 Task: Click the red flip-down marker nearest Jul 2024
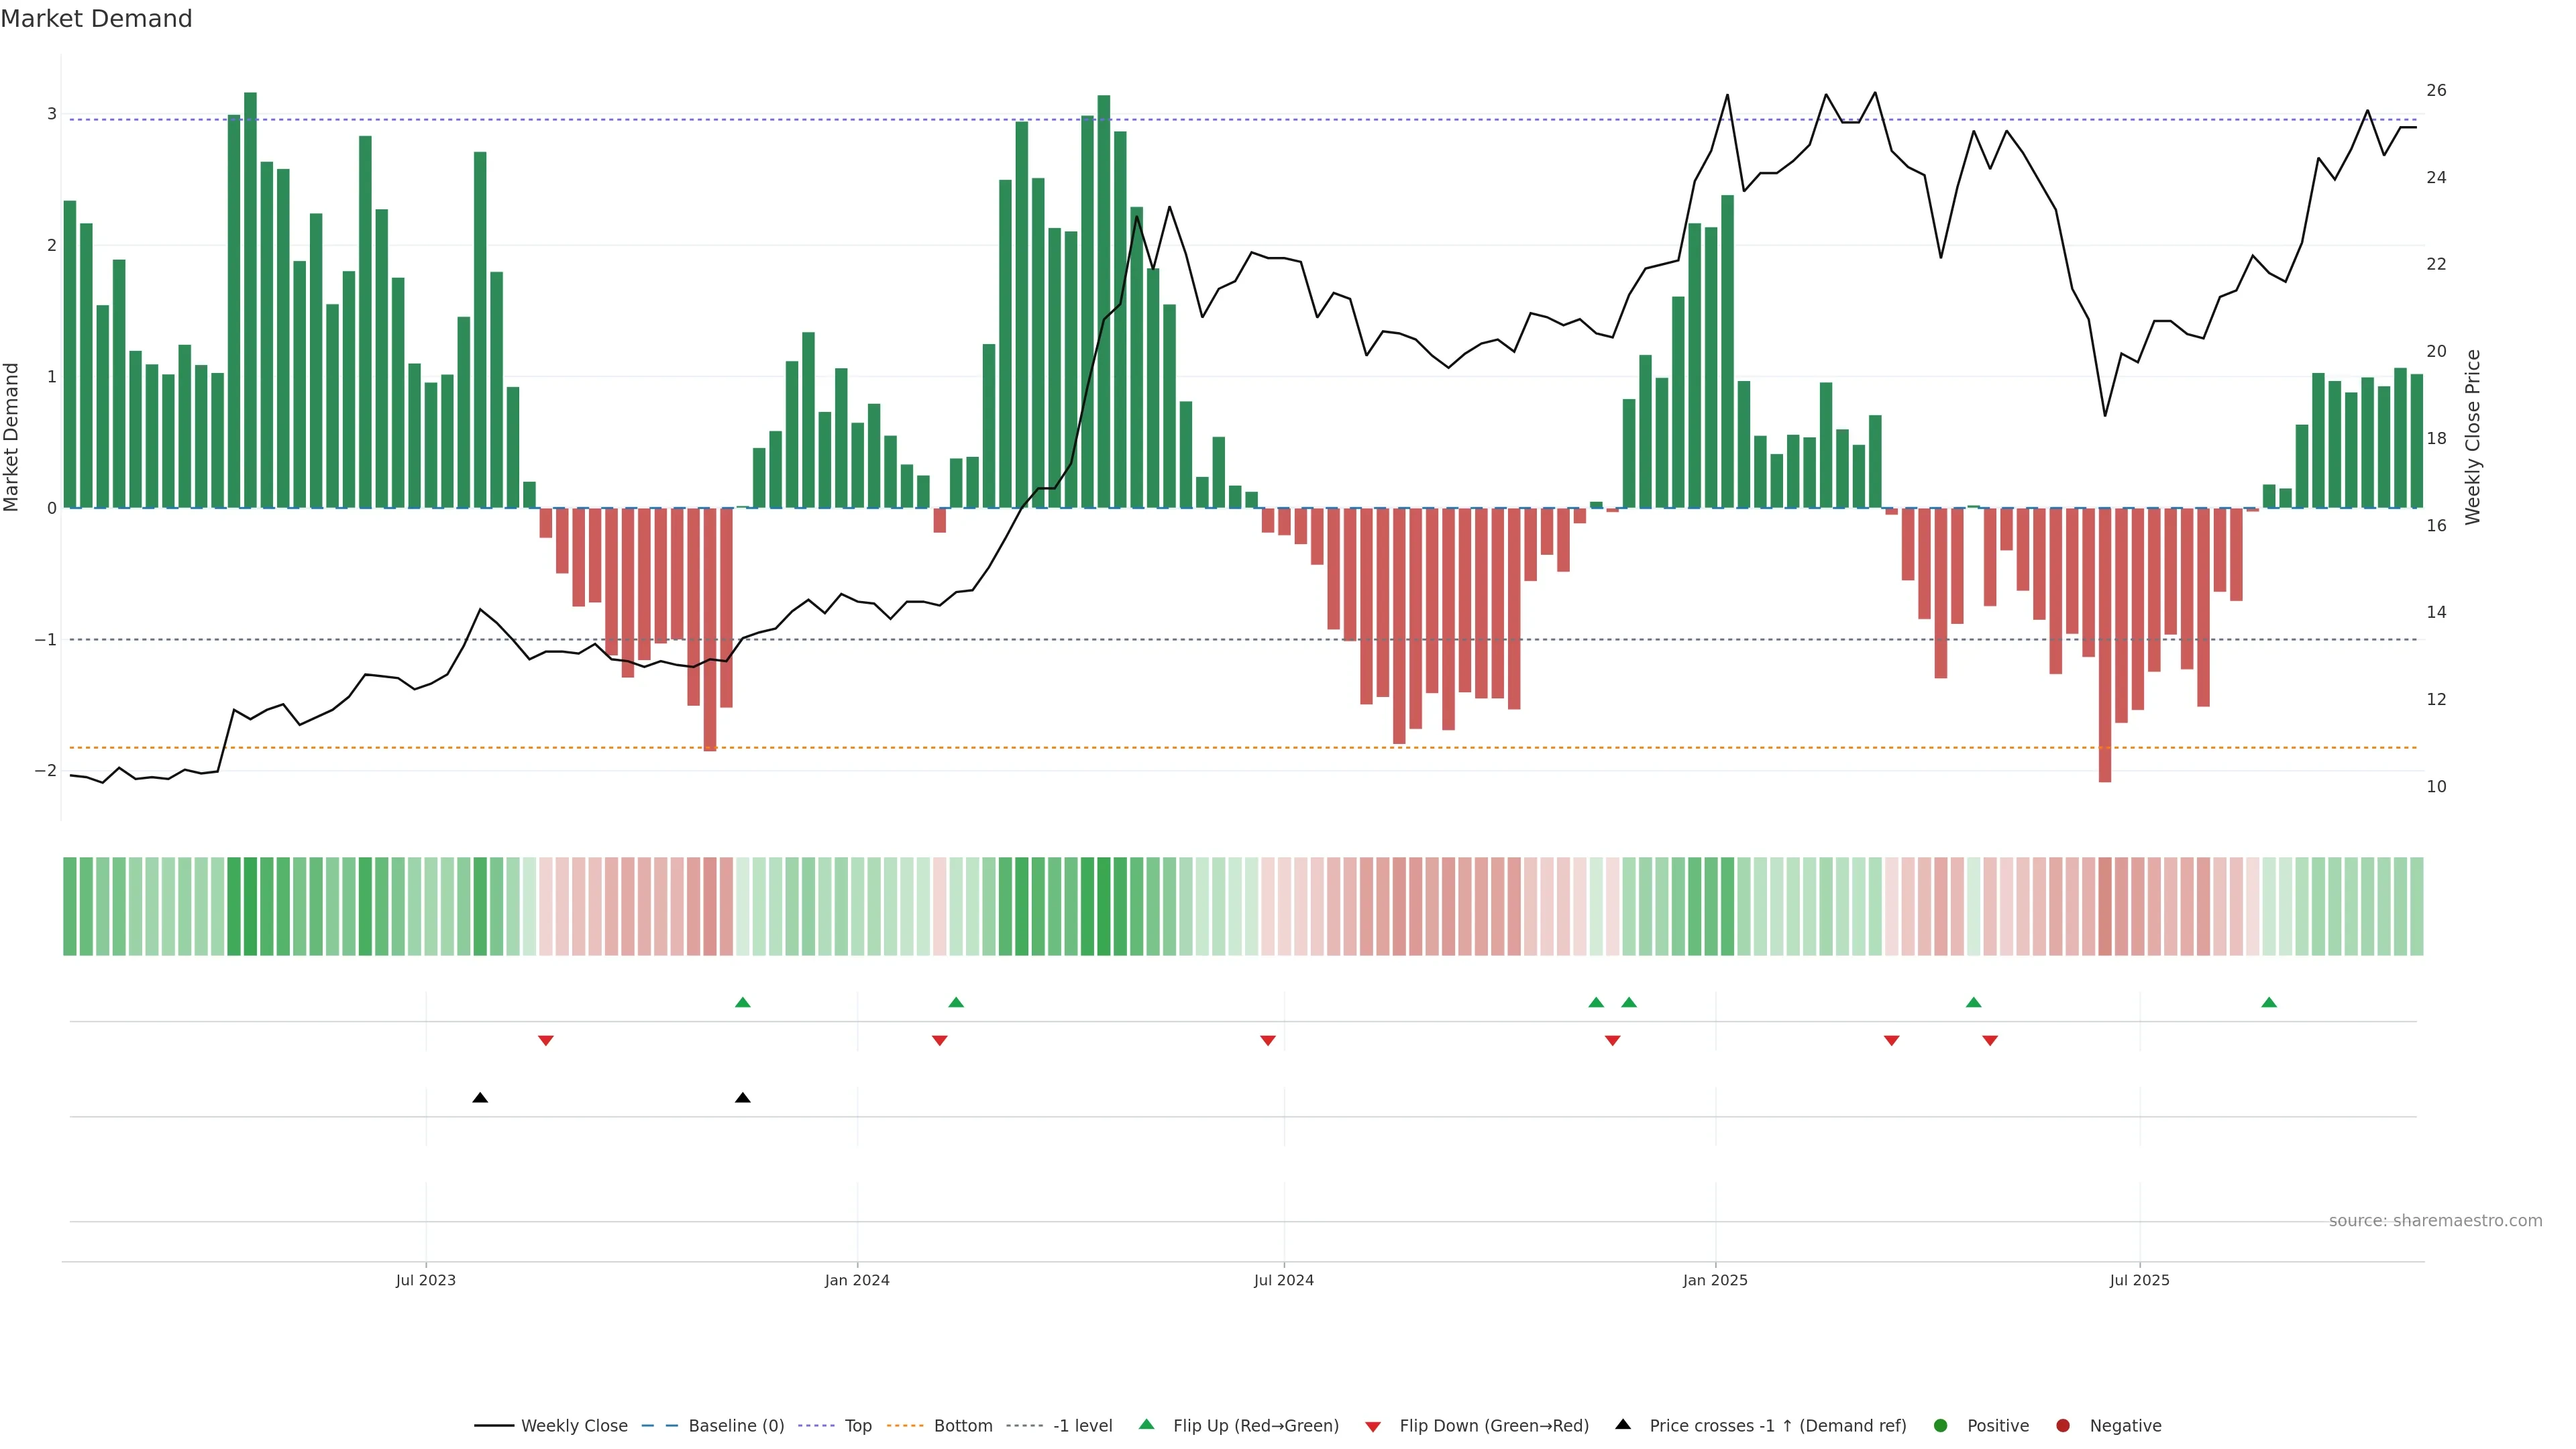click(1268, 1041)
